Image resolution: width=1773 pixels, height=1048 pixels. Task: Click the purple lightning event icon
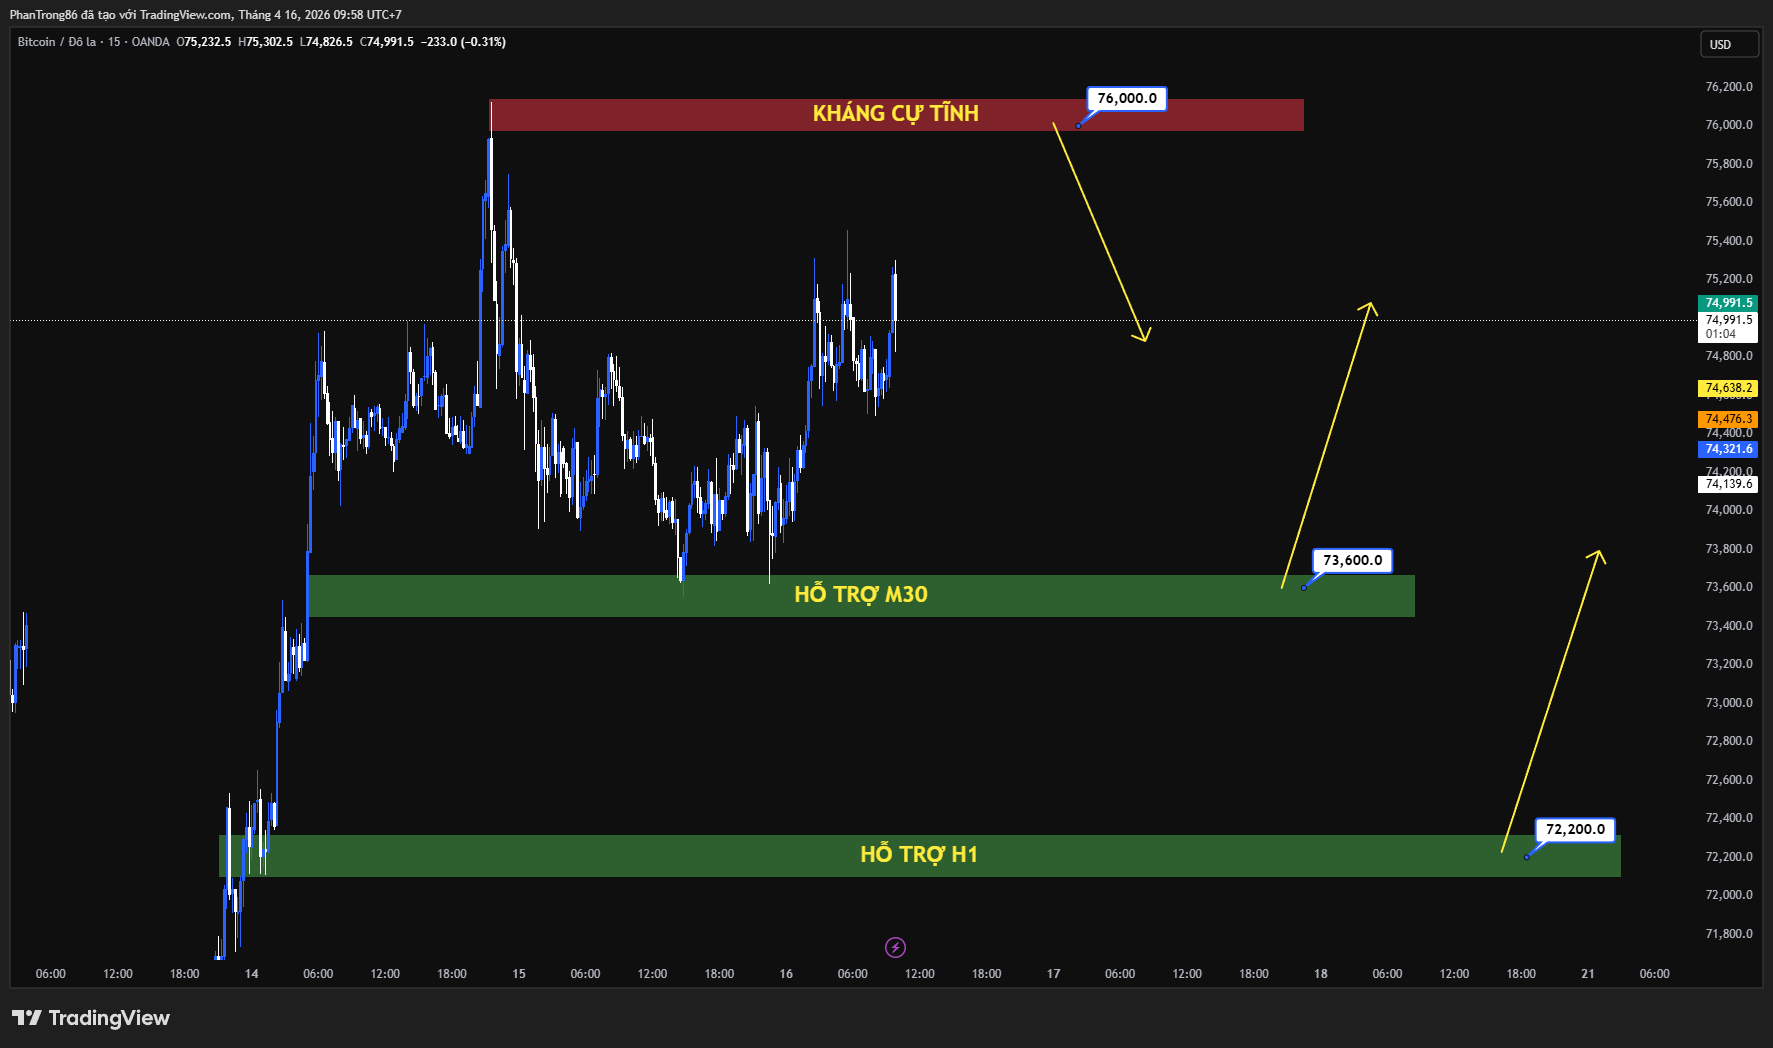click(895, 947)
